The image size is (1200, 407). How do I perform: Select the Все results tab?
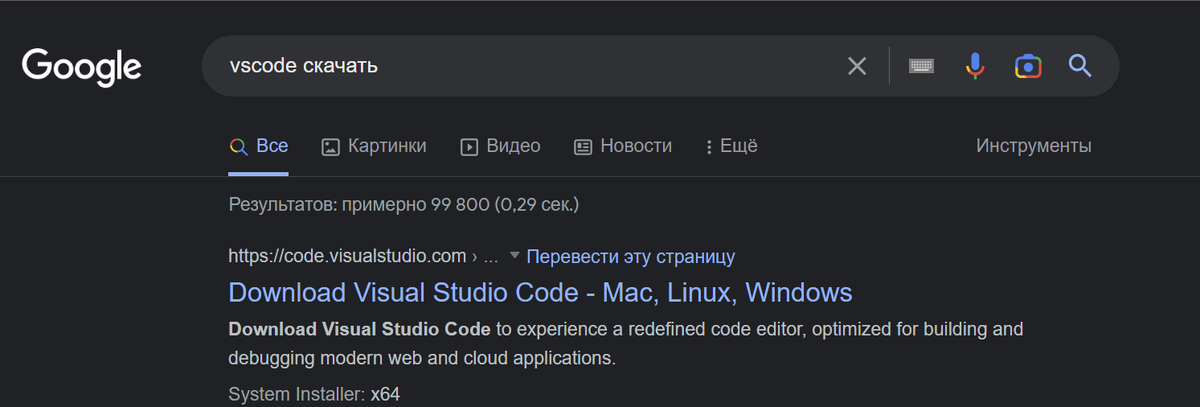[259, 146]
